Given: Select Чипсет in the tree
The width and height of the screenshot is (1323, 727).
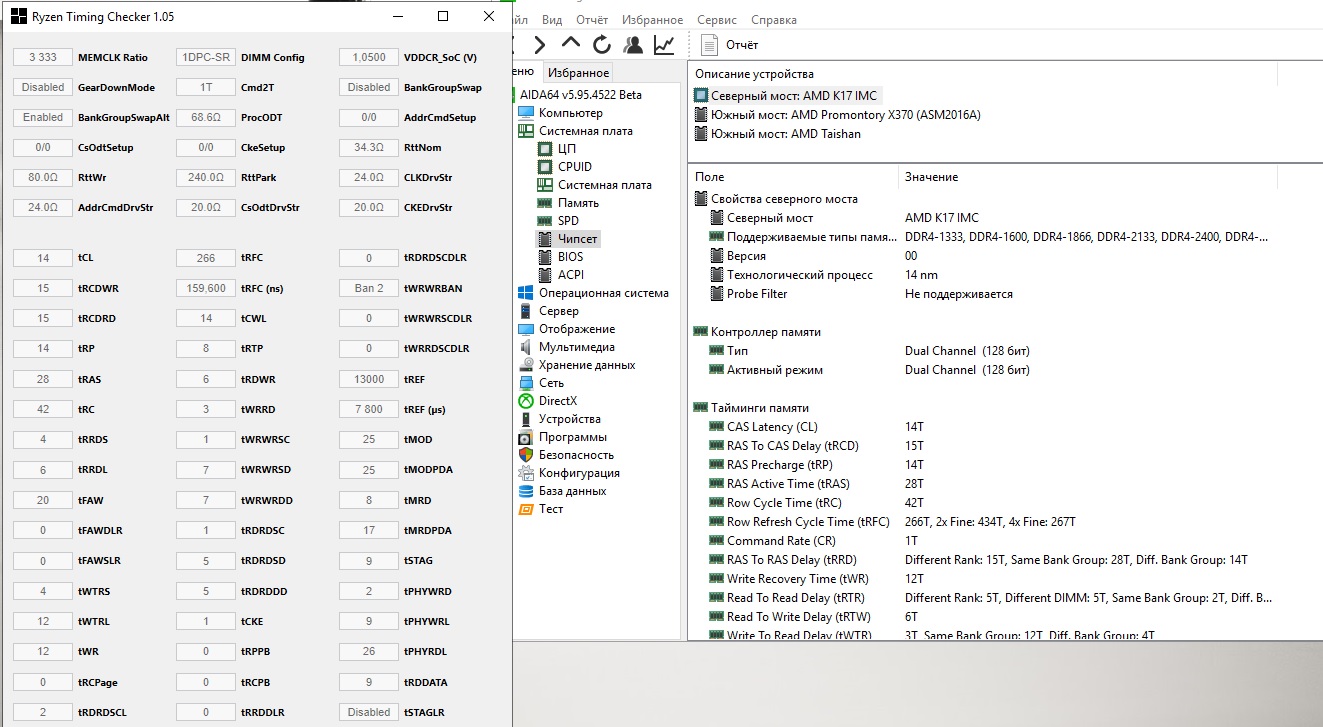Looking at the screenshot, I should [578, 239].
